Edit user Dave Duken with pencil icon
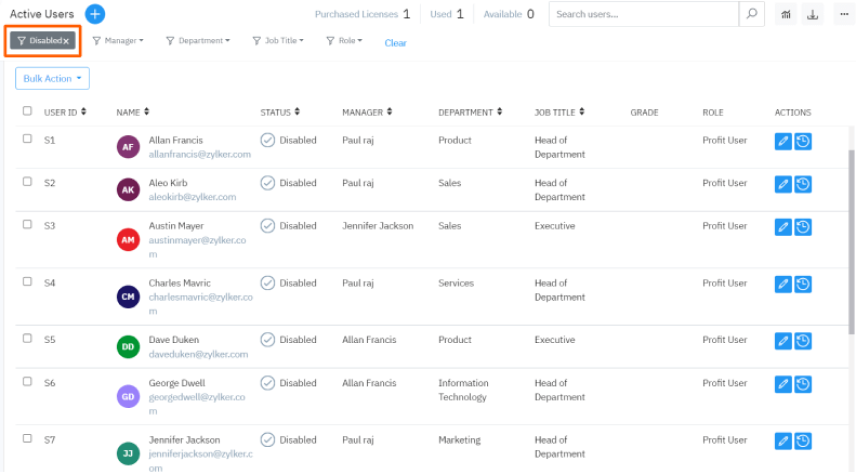This screenshot has height=472, width=856. 783,341
